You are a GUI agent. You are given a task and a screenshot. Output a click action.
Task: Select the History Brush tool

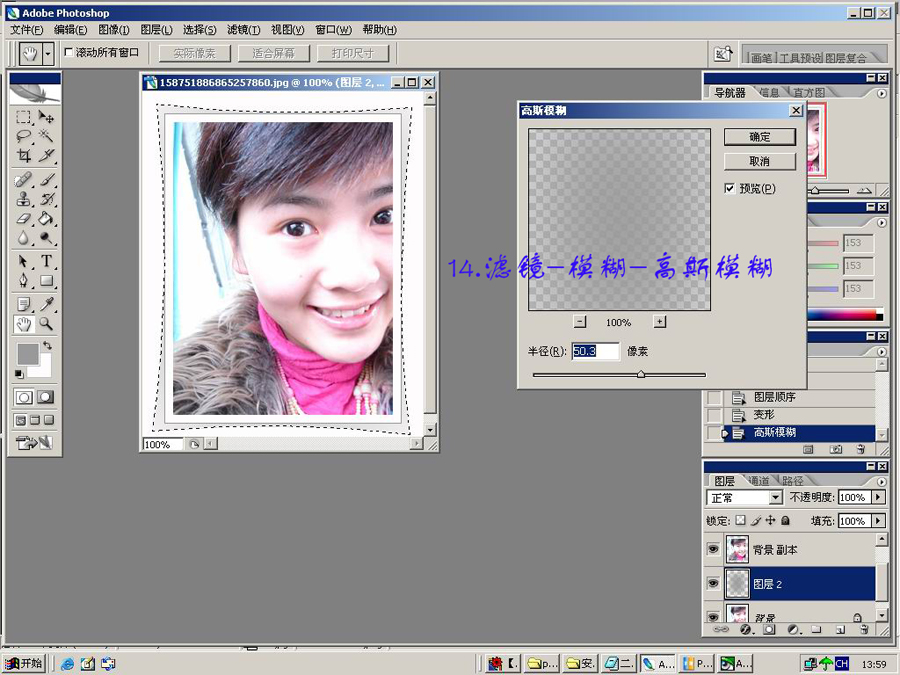pyautogui.click(x=46, y=199)
